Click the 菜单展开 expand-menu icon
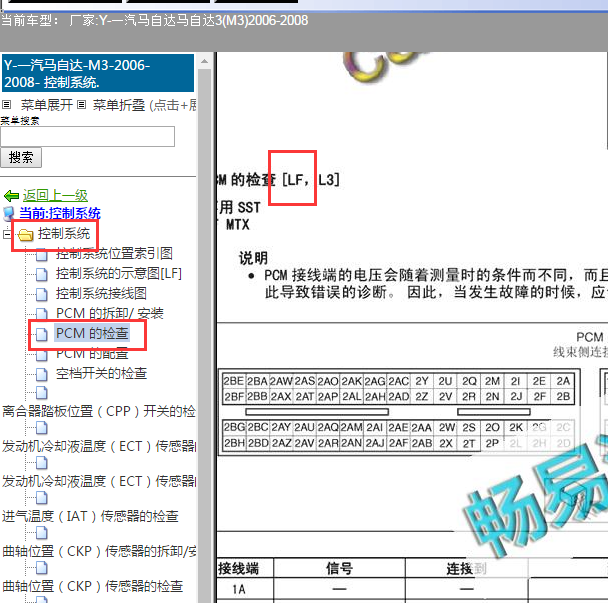This screenshot has width=608, height=603. pyautogui.click(x=7, y=105)
